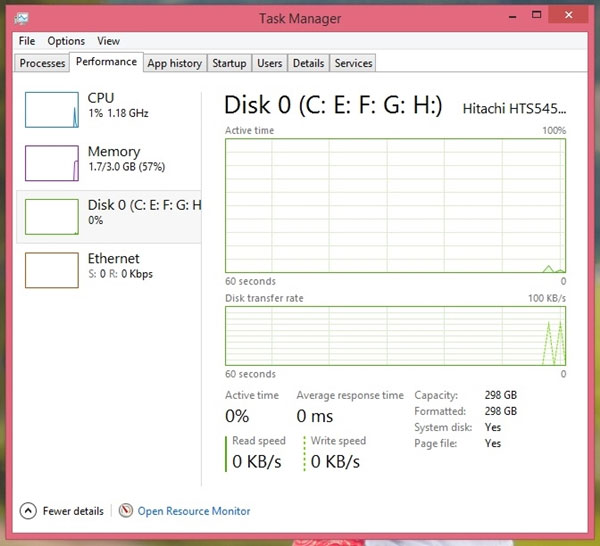Viewport: 600px width, 546px height.
Task: Select the Memory mini graph thumbnail
Action: 52,163
